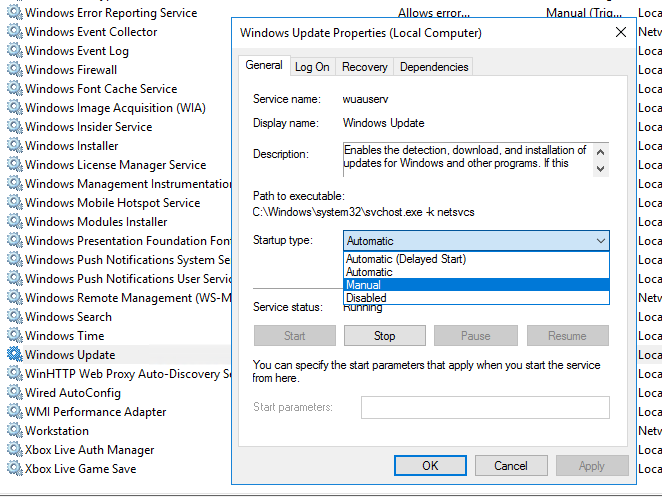Click gear icon beside WinHTTP Web Proxy Auto-Discovery

click(15, 374)
